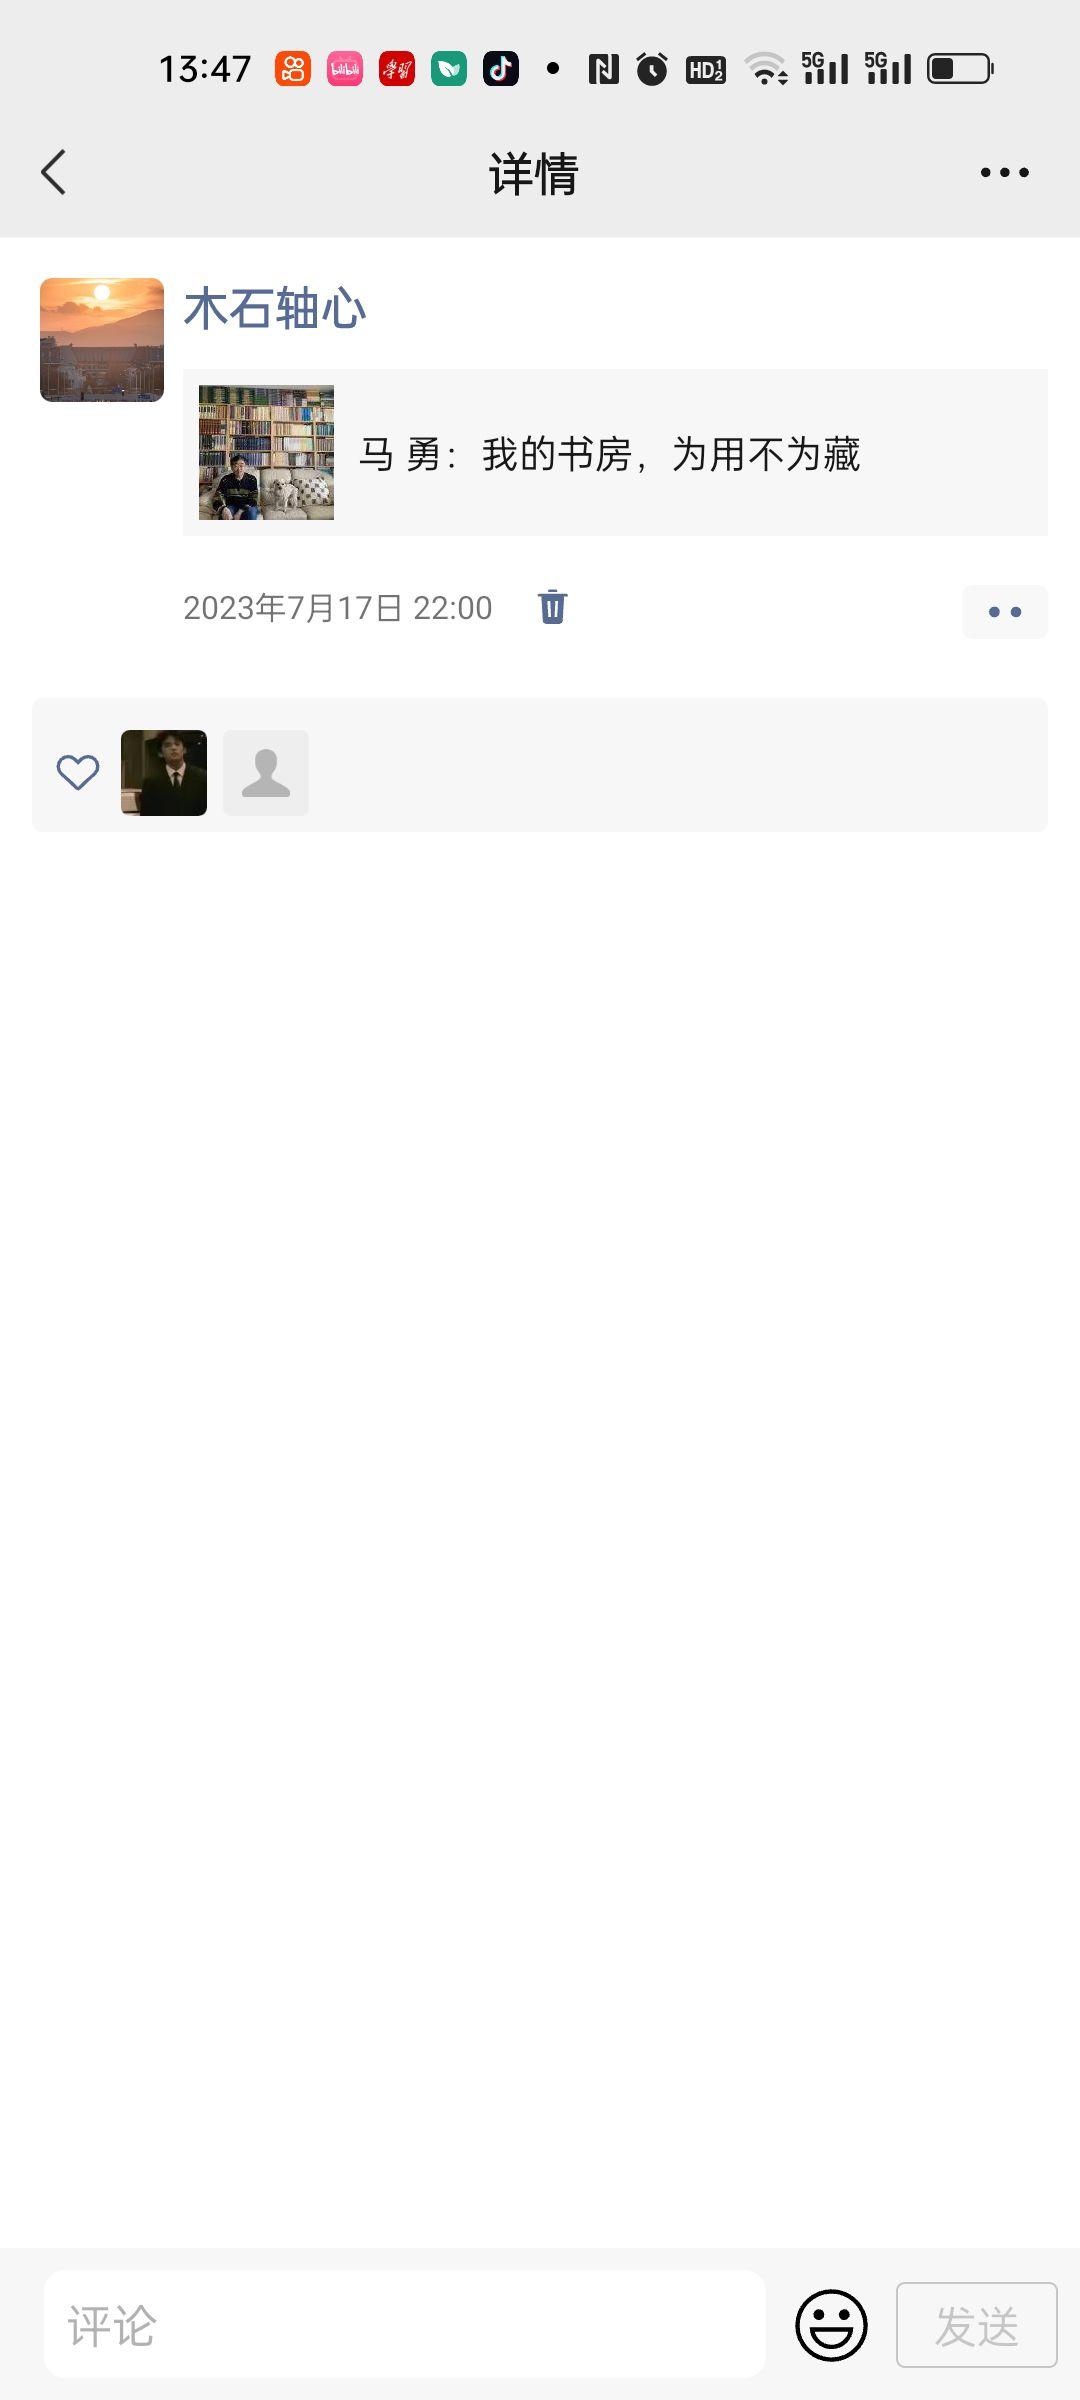Viewport: 1080px width, 2400px height.
Task: Tap the post timestamp 2023年7月17日 22:00
Action: 337,607
